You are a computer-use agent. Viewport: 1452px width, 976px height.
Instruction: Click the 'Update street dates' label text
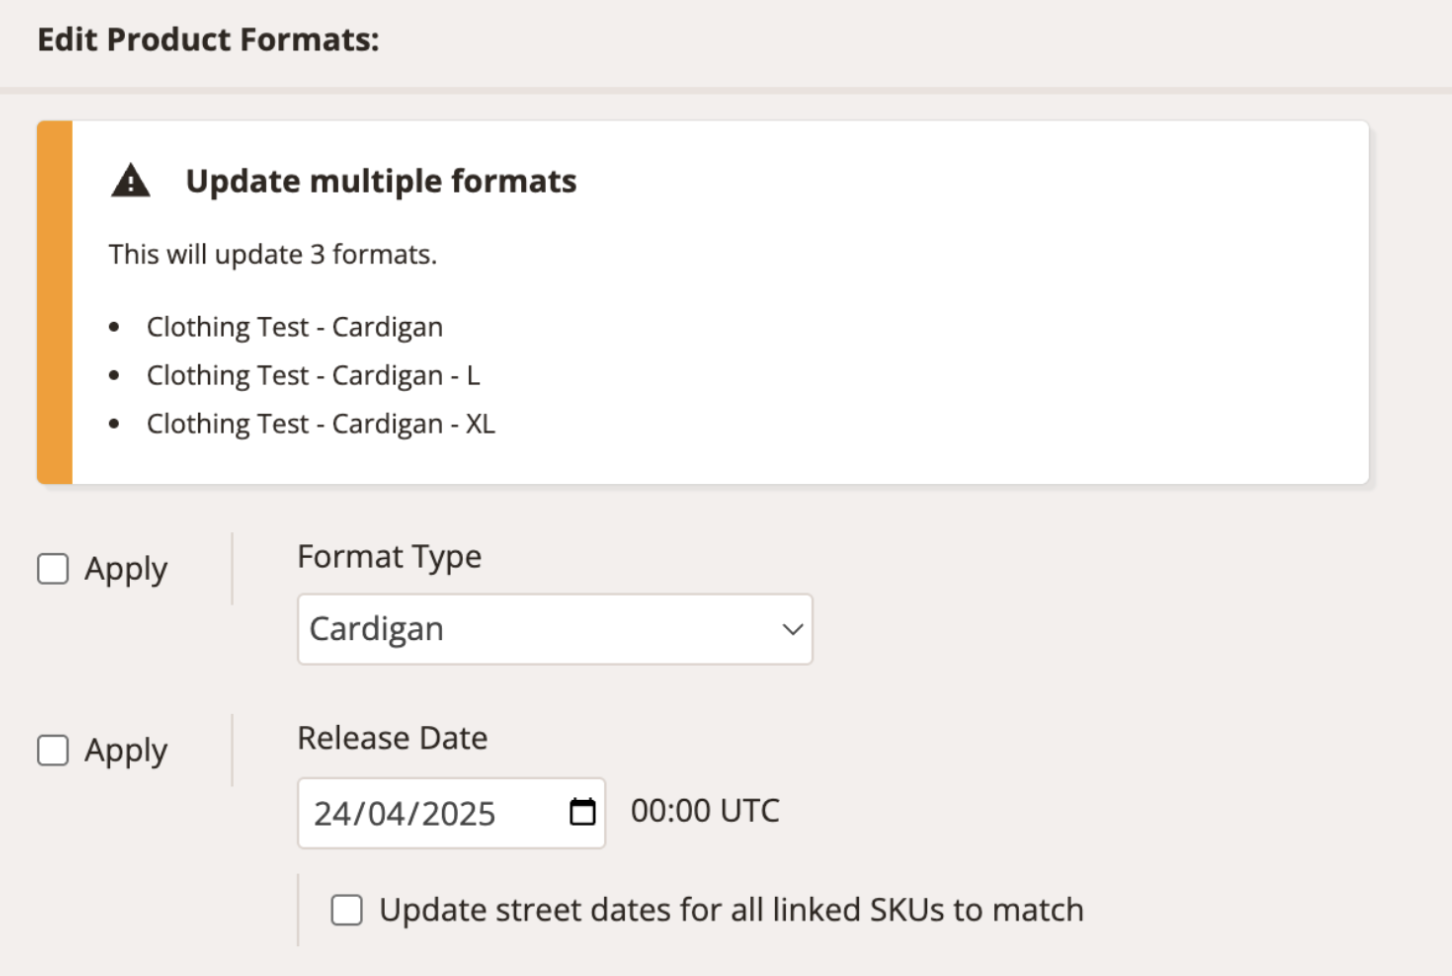731,910
